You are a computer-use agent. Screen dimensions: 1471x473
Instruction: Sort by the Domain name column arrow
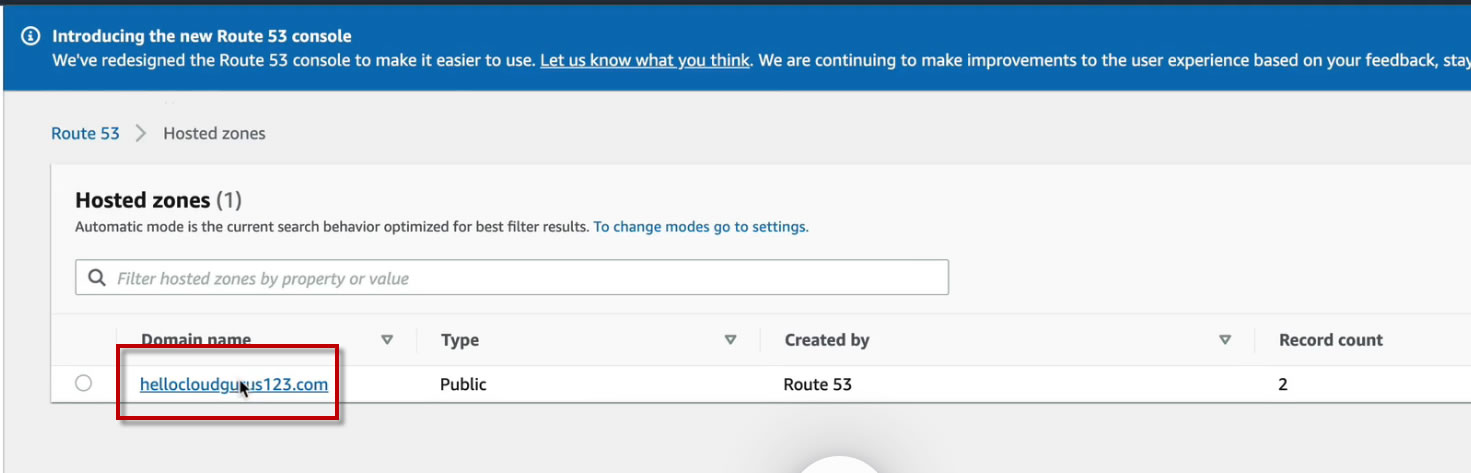point(387,340)
